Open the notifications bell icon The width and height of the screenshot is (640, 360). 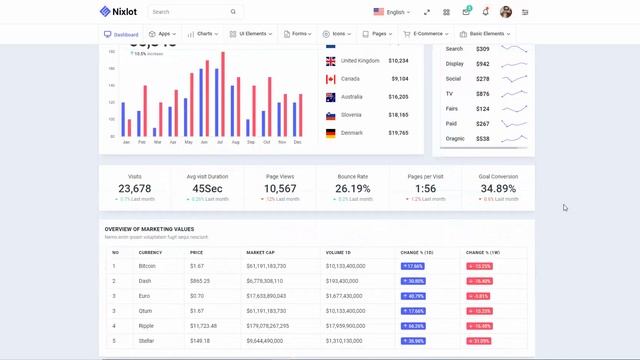[x=485, y=11]
